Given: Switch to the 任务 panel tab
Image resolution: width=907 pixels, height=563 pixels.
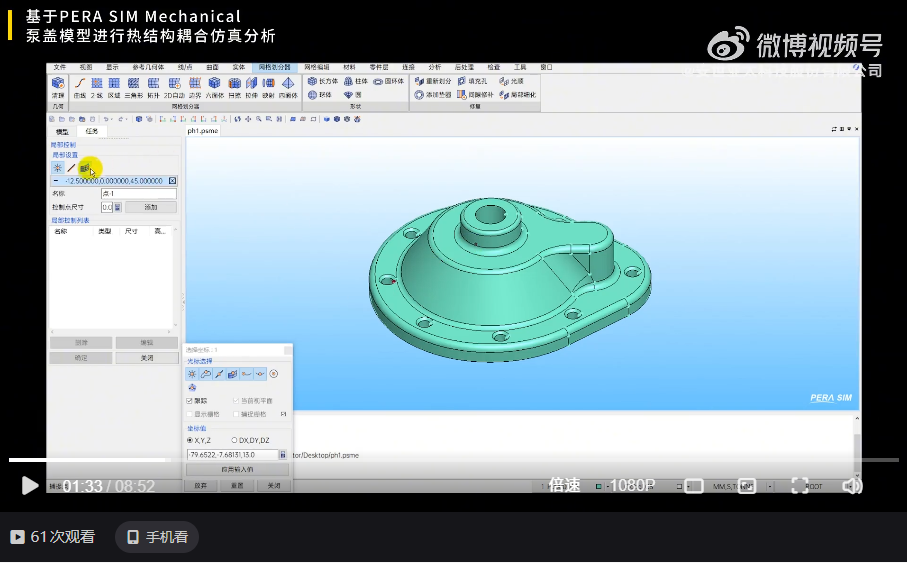Looking at the screenshot, I should (x=91, y=131).
